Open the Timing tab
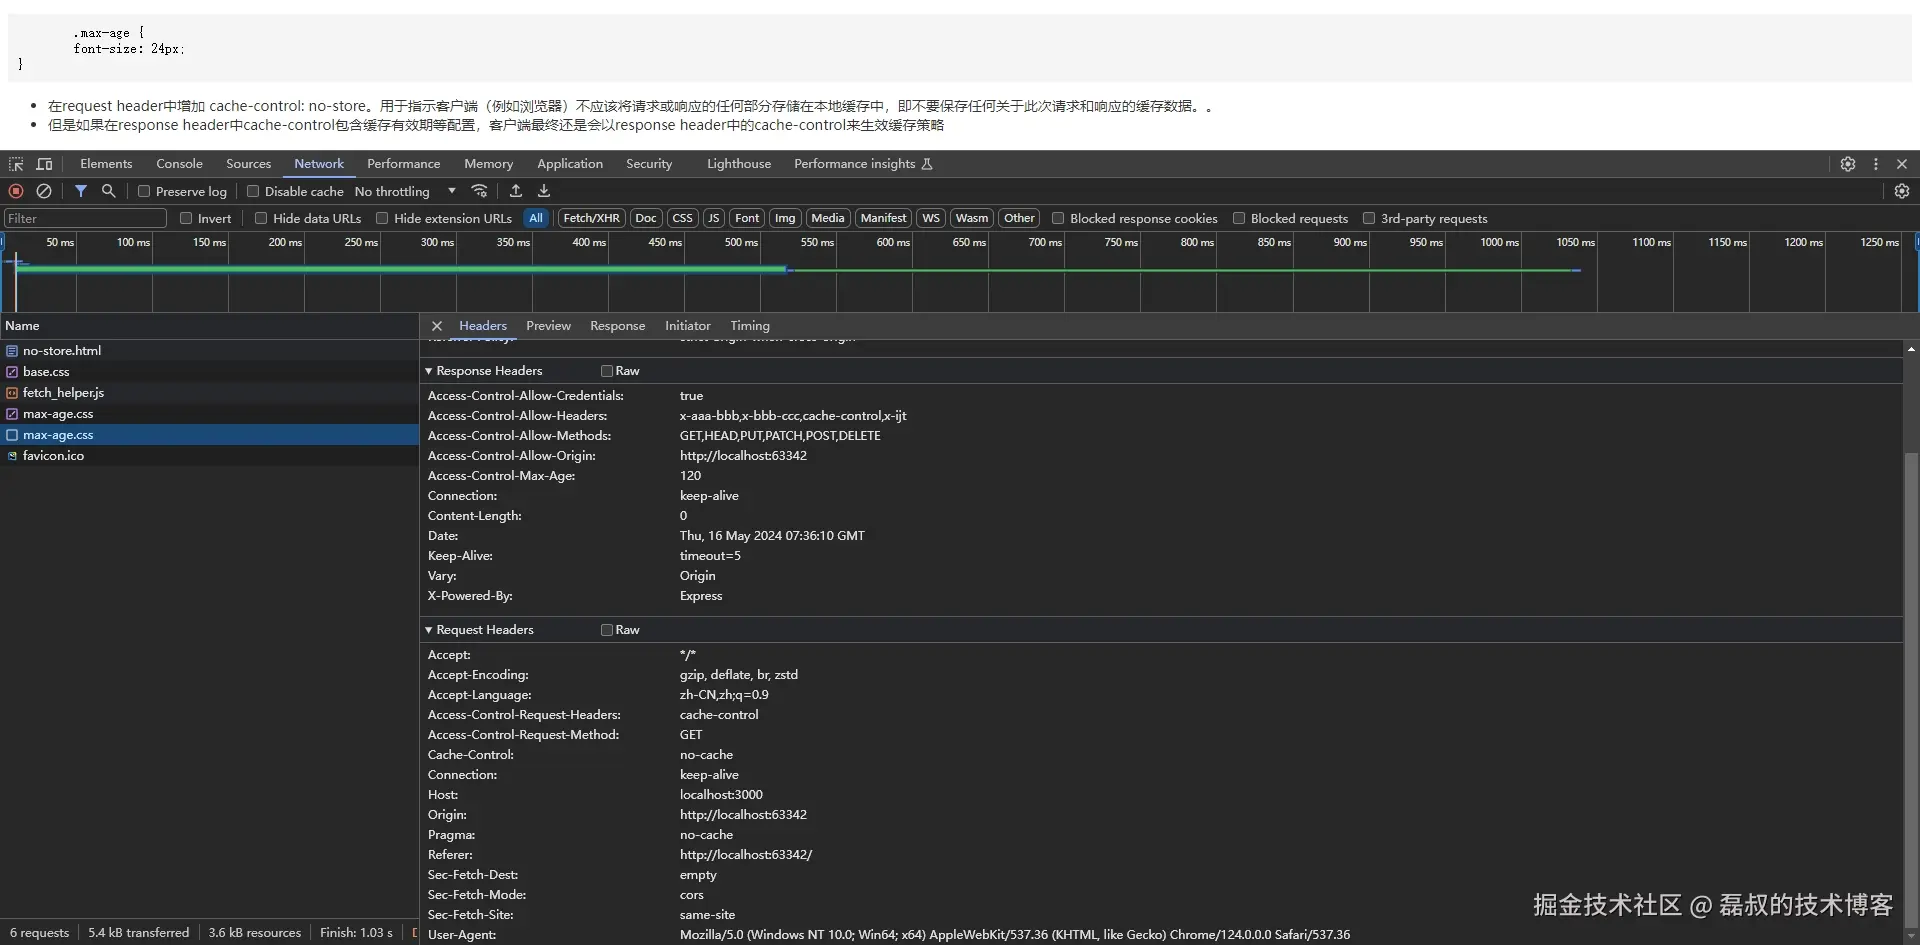The width and height of the screenshot is (1920, 945). [x=749, y=325]
